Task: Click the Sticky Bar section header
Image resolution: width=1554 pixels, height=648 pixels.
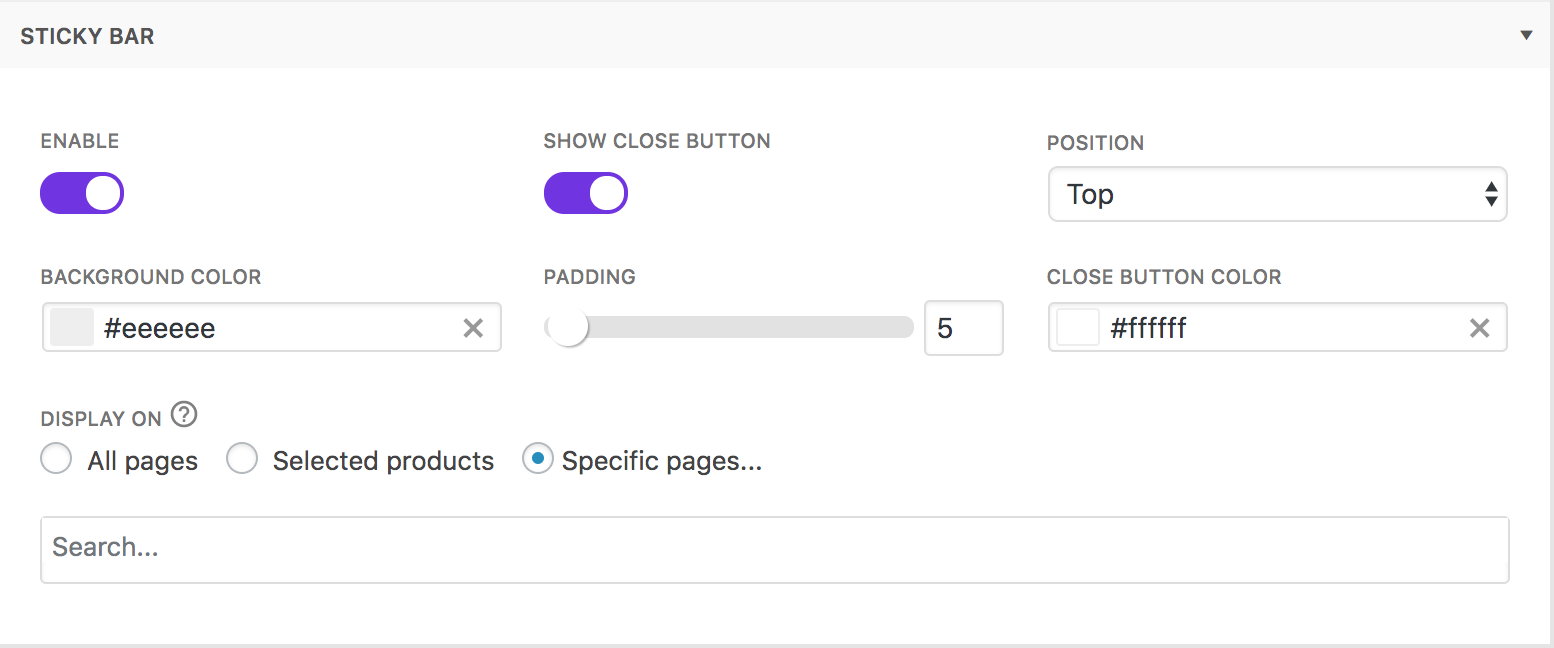Action: [x=88, y=37]
